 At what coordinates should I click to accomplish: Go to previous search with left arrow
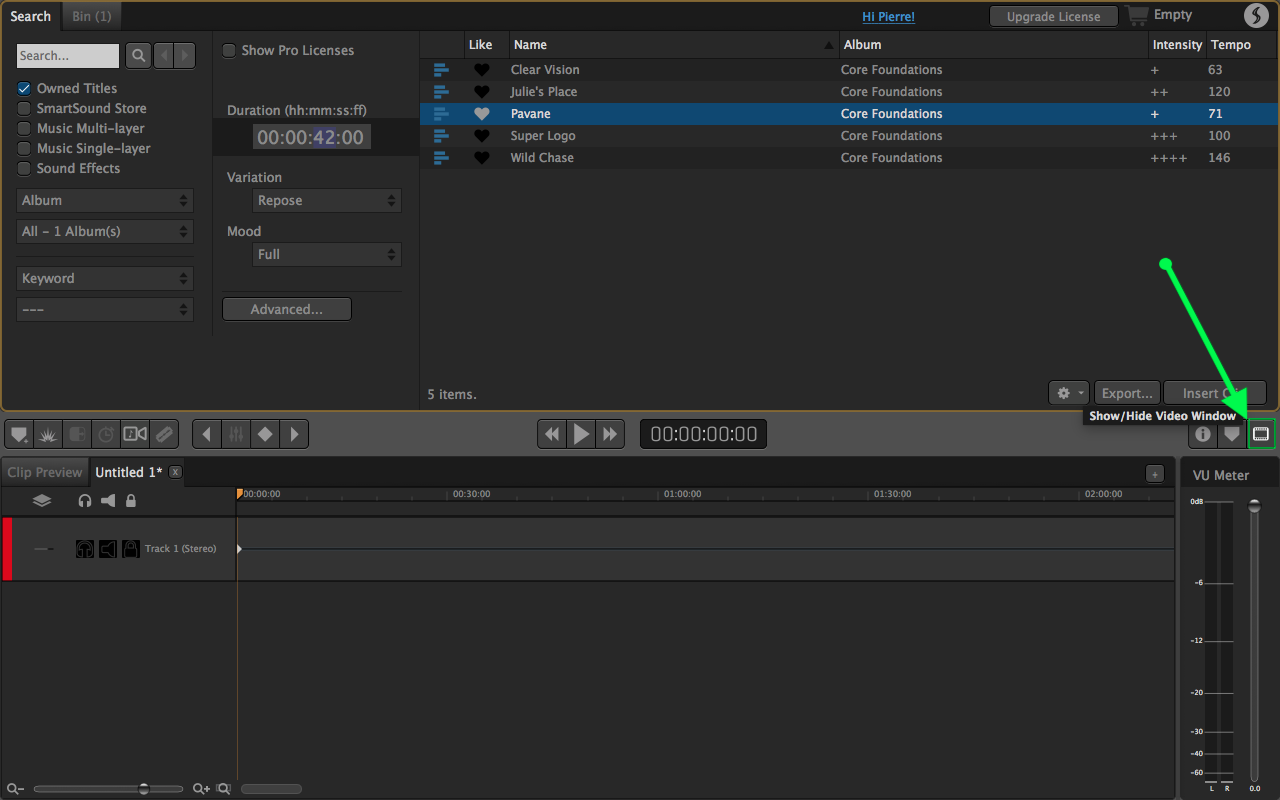tap(163, 55)
